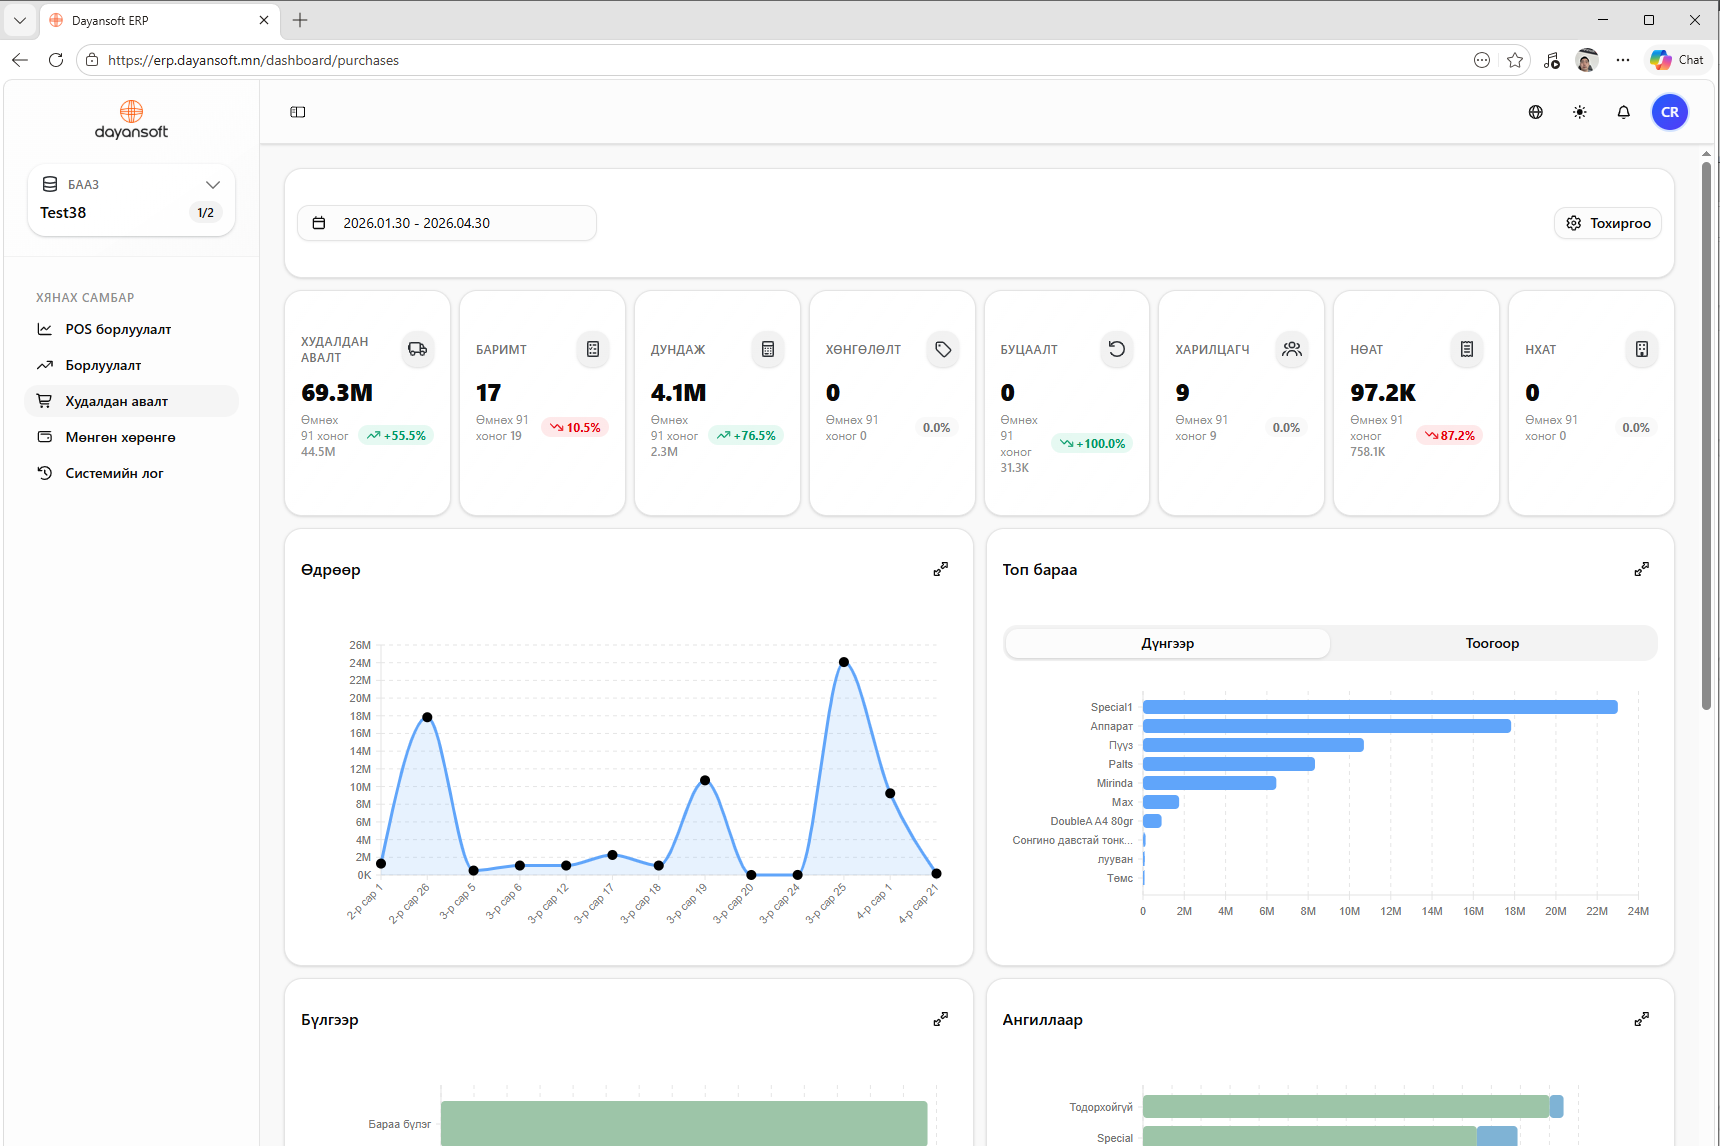
Task: Click the Пүүз bar in Топ бараа
Action: point(1253,745)
